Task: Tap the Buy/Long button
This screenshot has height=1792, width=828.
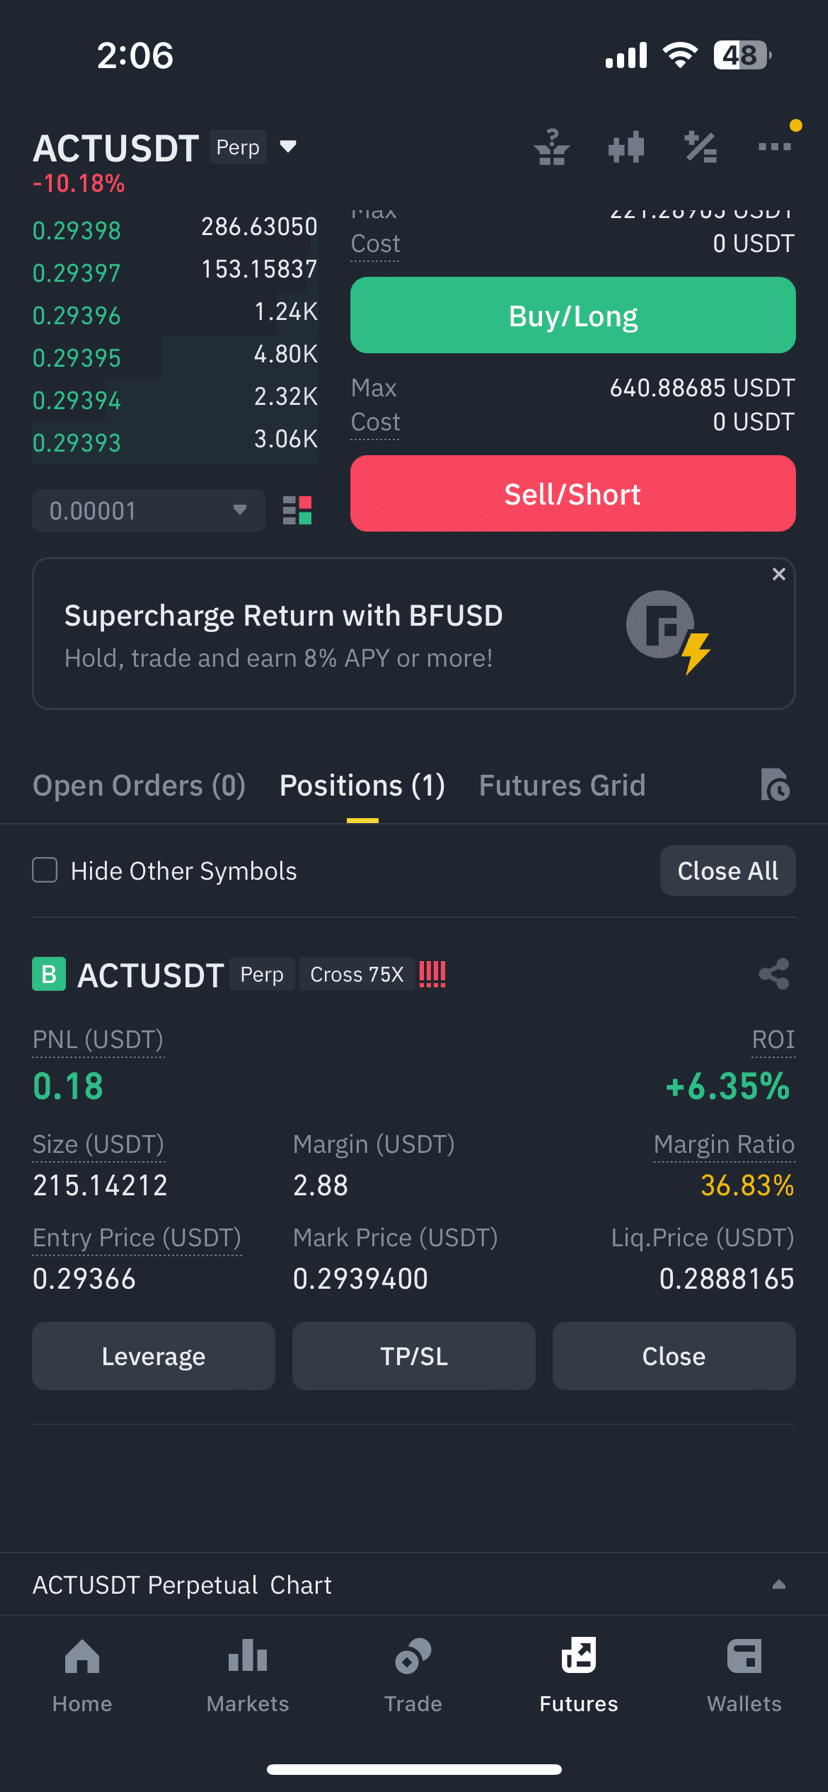Action: (x=573, y=316)
